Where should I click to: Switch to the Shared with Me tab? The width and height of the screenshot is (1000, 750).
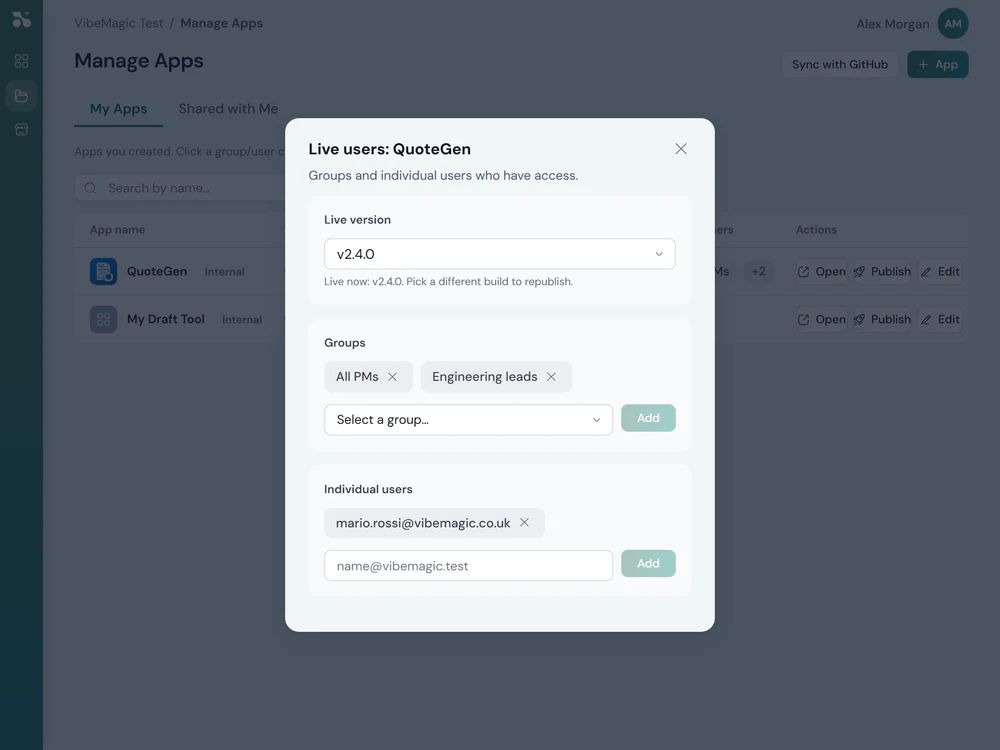pos(228,108)
